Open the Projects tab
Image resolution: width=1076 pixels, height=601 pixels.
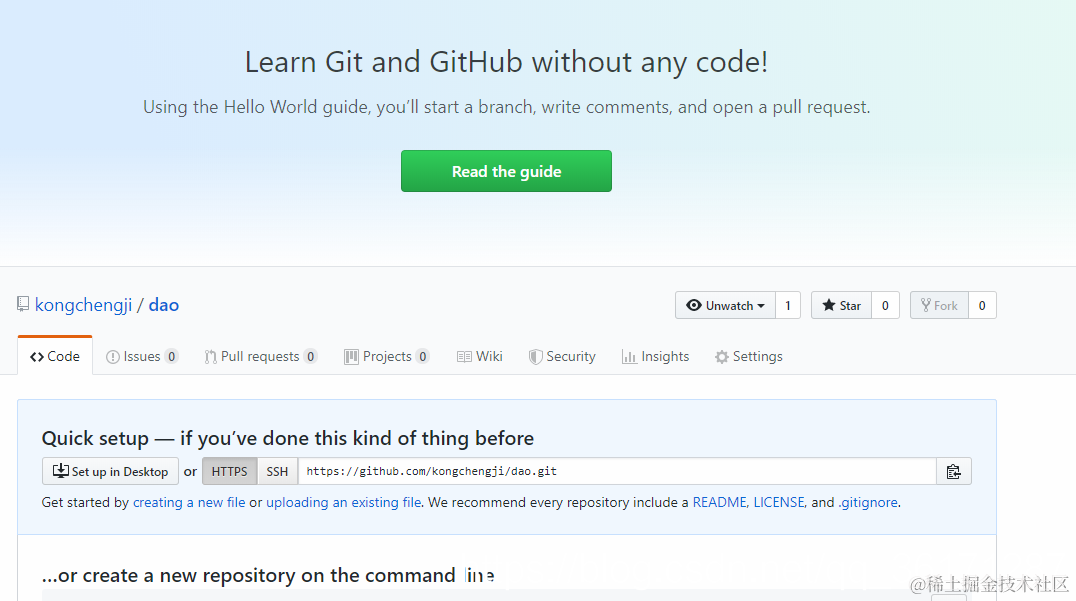click(x=387, y=356)
